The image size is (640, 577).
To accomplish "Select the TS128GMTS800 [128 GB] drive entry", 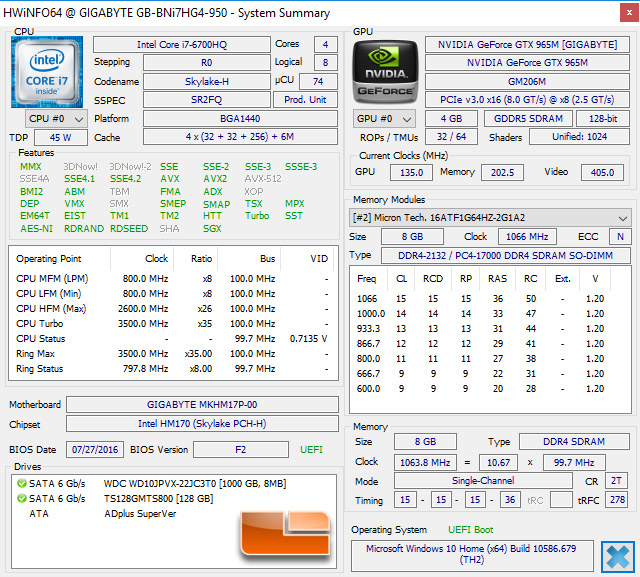I will (158, 499).
